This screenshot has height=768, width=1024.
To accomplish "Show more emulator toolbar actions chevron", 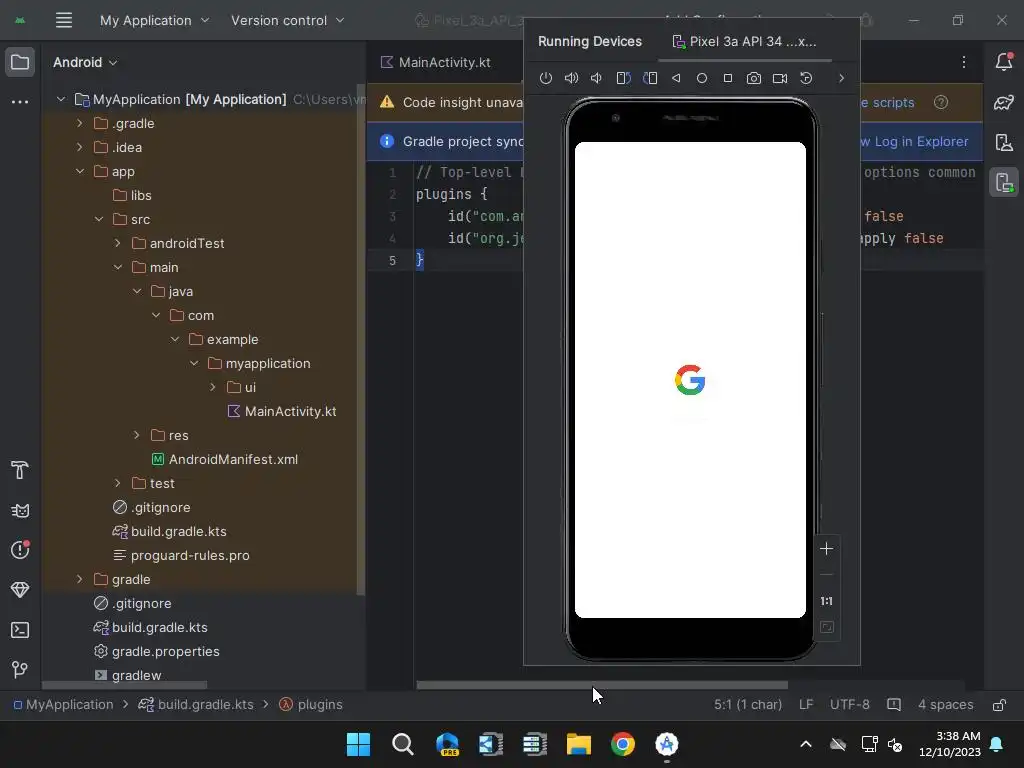I will [x=841, y=78].
